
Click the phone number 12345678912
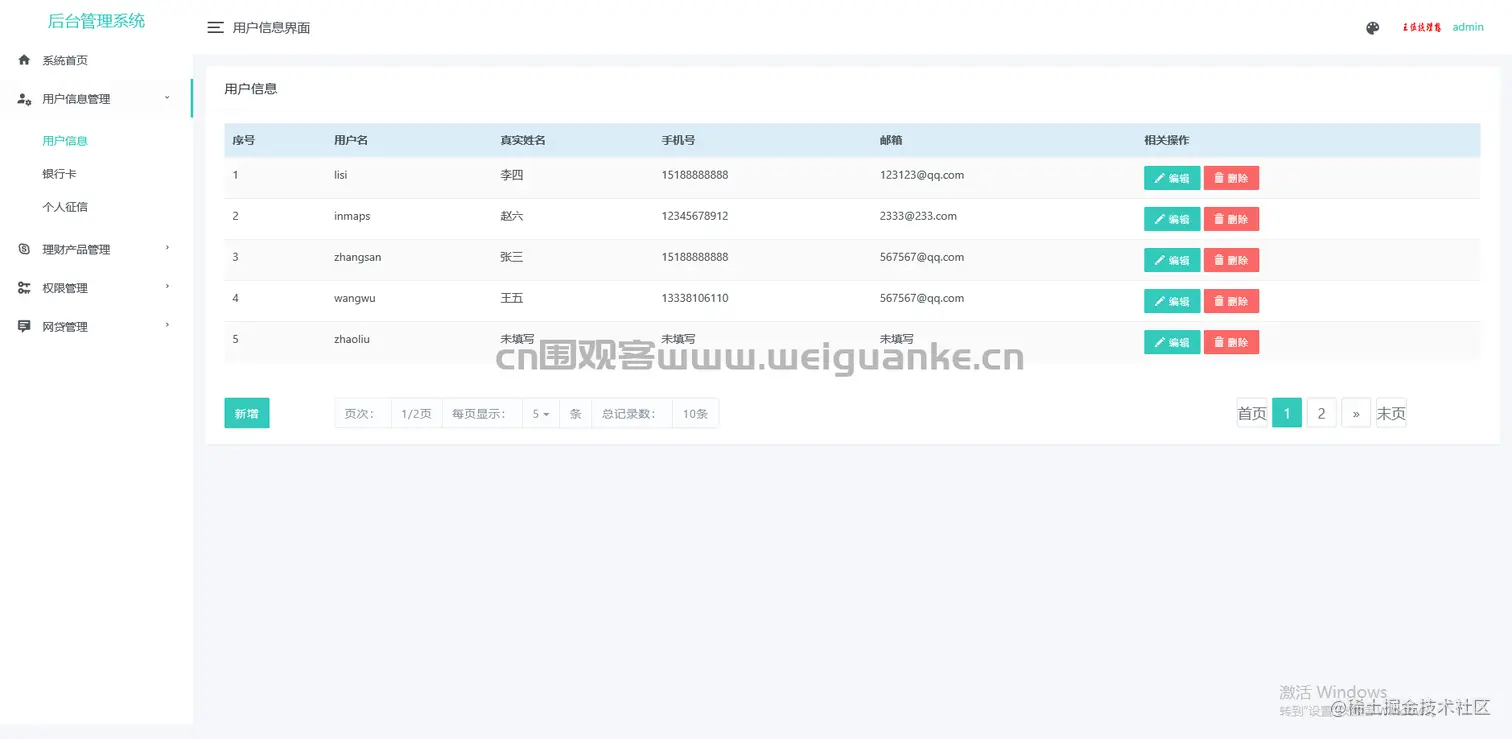[695, 216]
